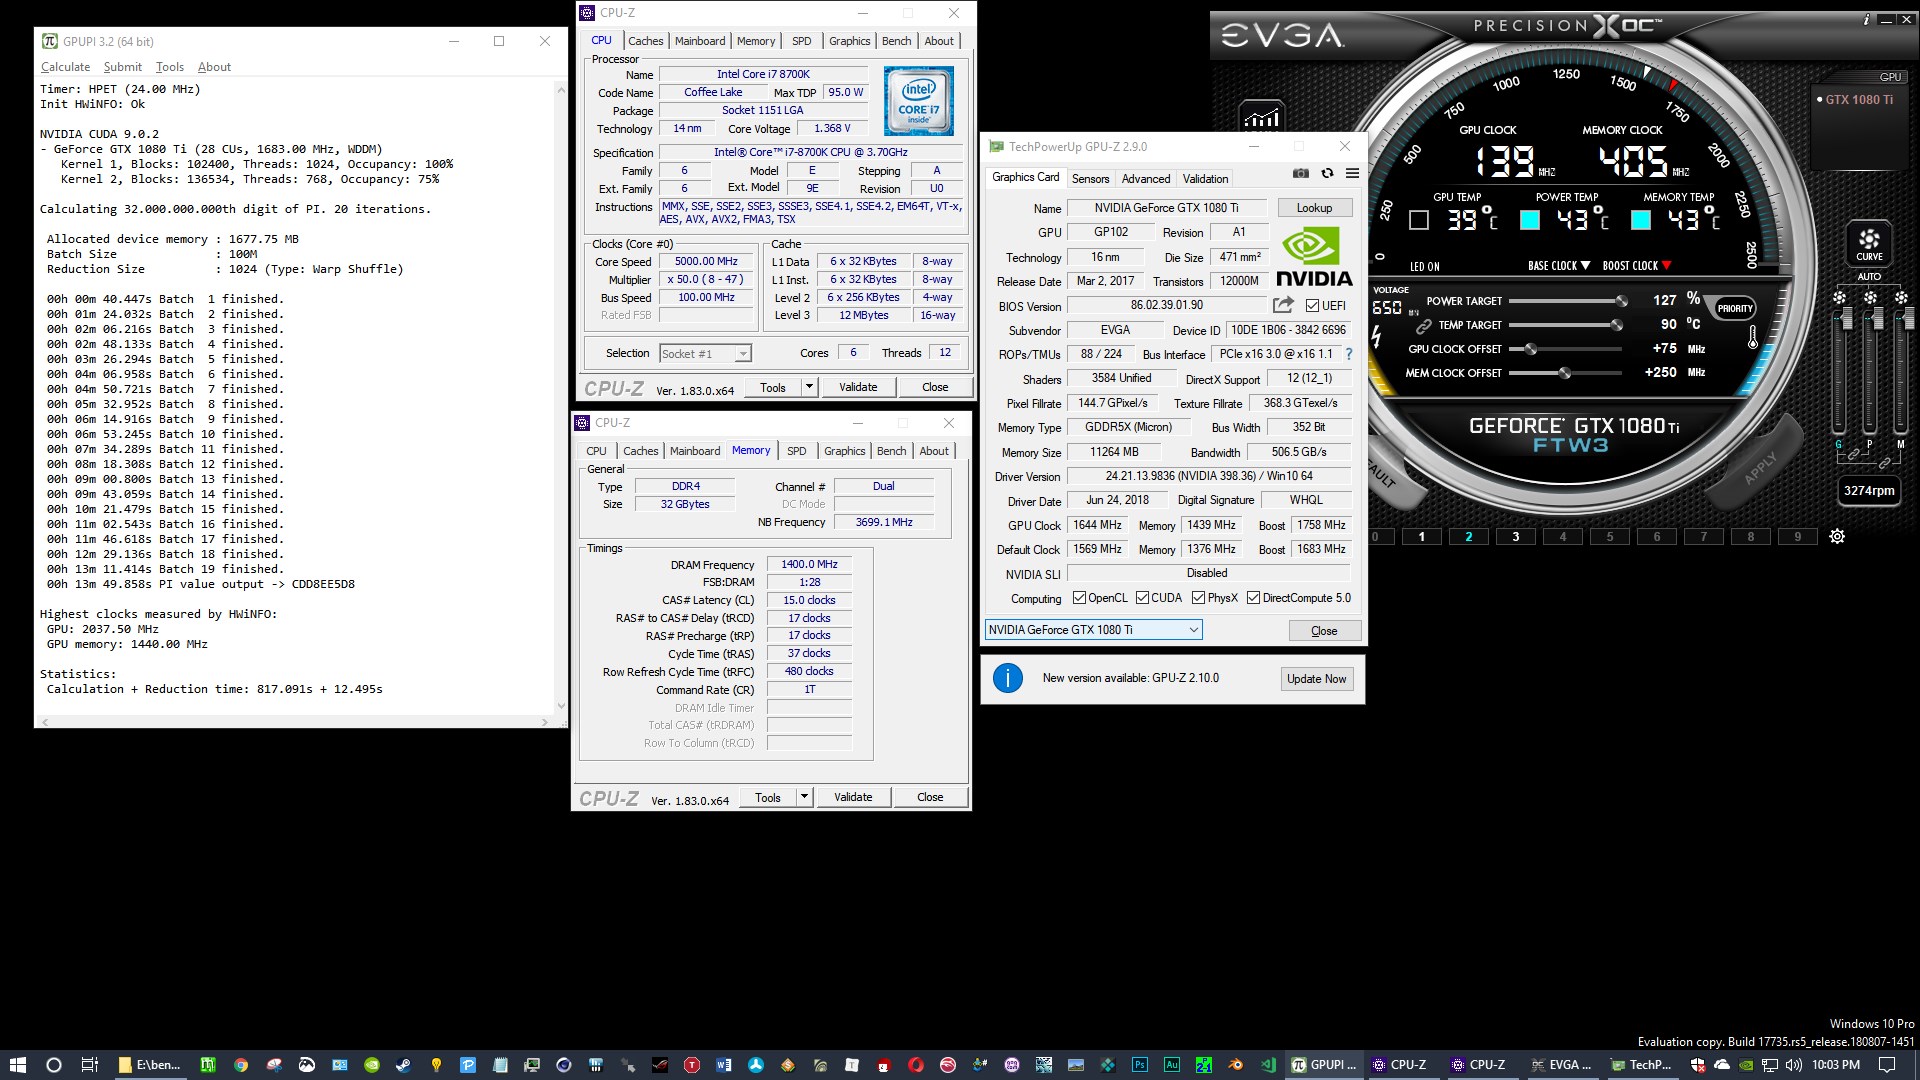This screenshot has height=1080, width=1920.
Task: Click the POWER TARGET slider handle
Action: click(x=1621, y=301)
